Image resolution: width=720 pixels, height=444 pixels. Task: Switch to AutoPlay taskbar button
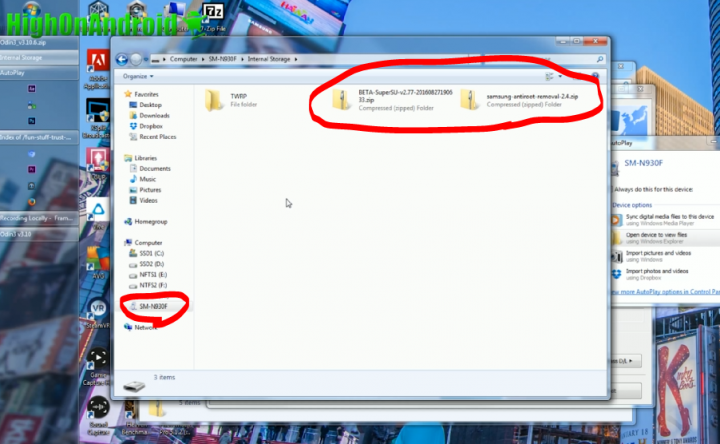(x=39, y=73)
